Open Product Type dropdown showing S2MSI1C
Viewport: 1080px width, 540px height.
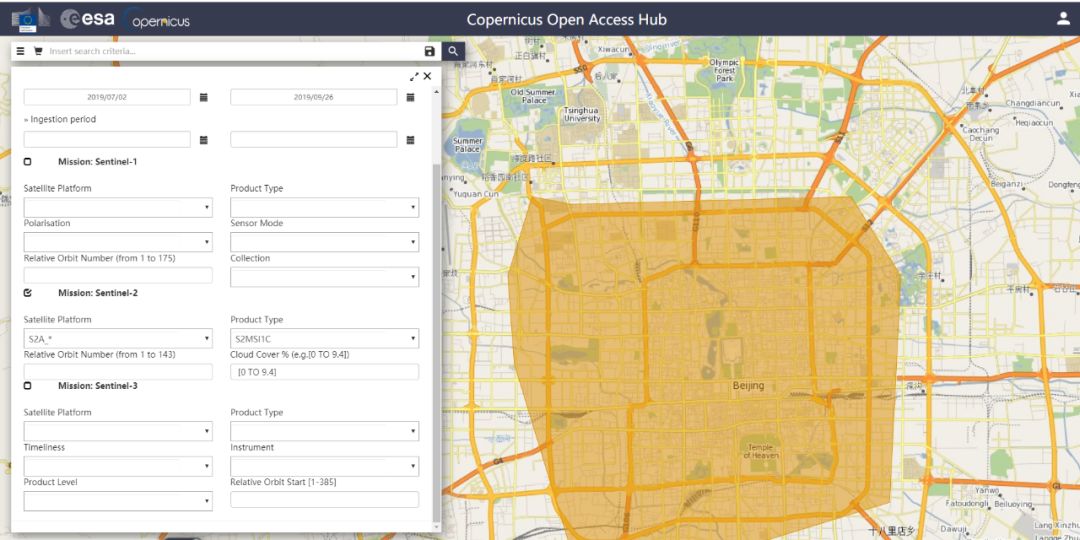point(324,338)
